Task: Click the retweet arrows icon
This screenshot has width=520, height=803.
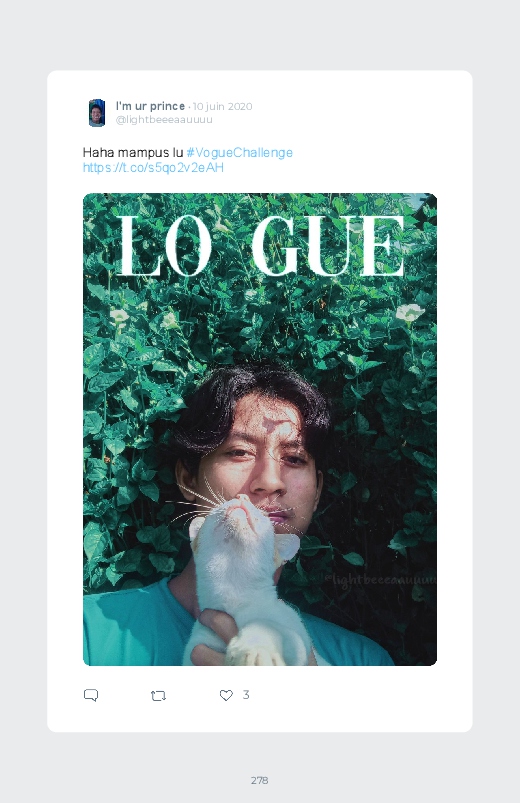Action: point(158,695)
